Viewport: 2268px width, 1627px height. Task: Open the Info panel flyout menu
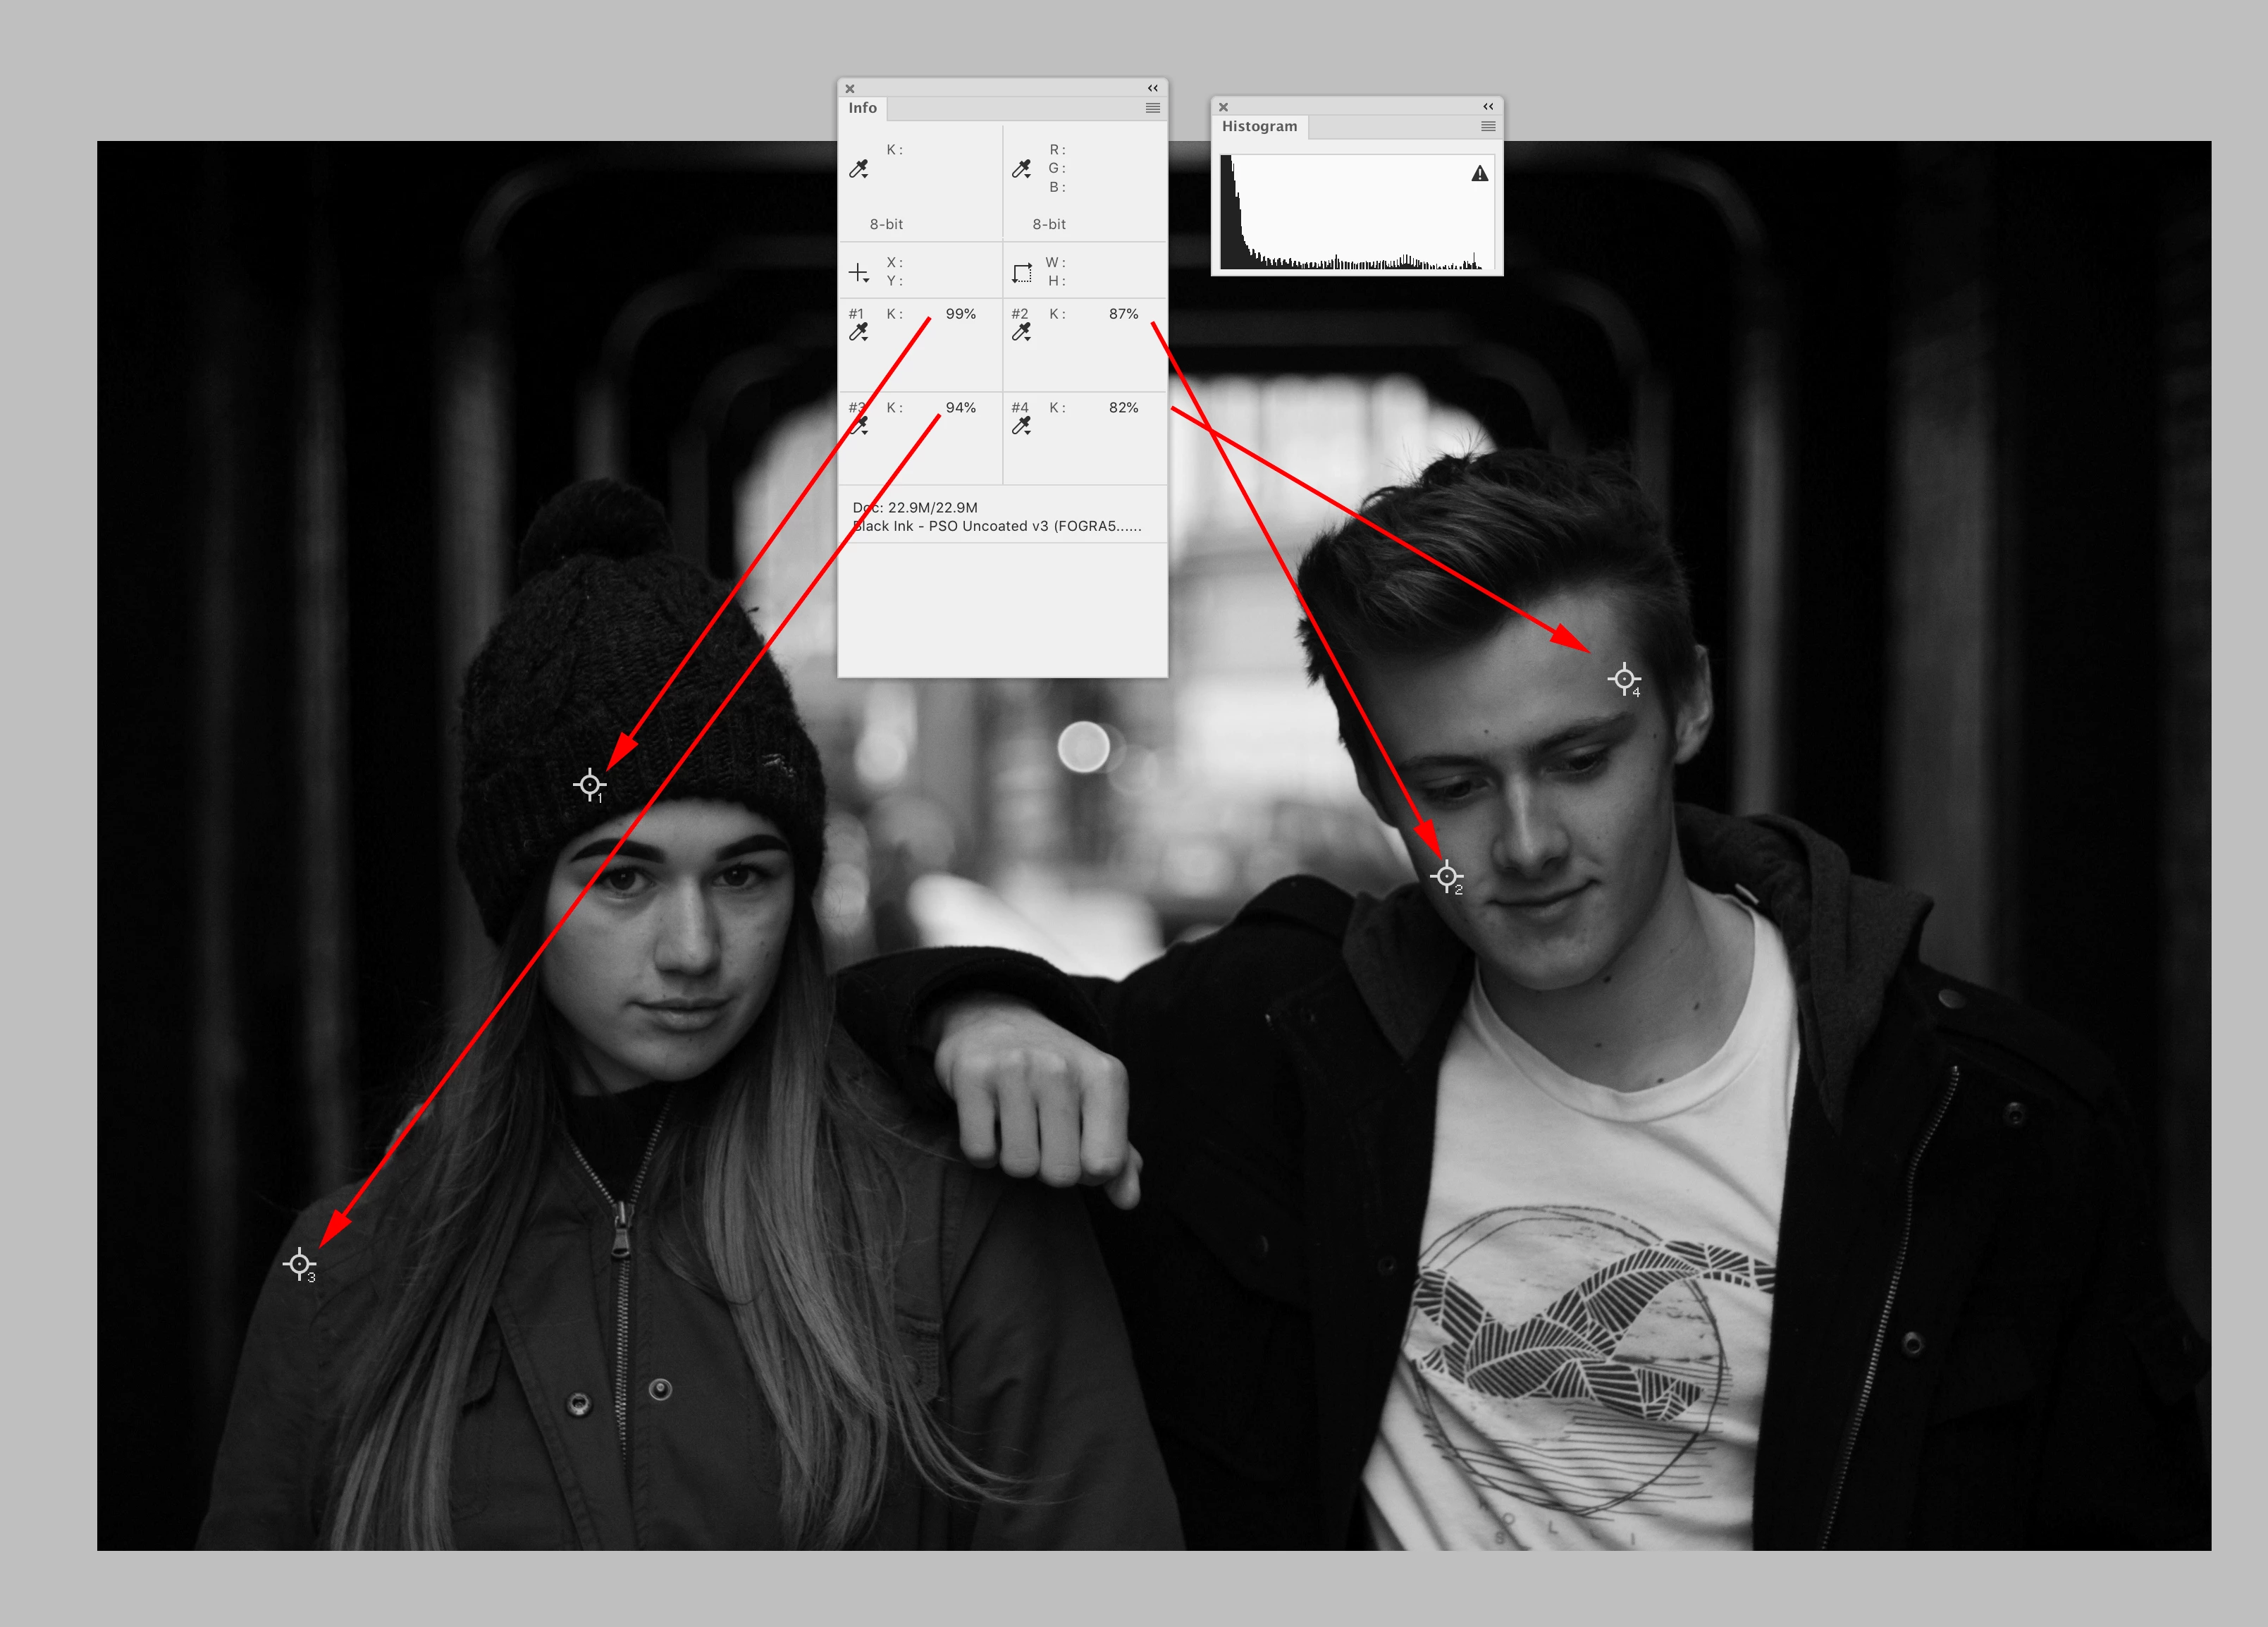click(1152, 108)
